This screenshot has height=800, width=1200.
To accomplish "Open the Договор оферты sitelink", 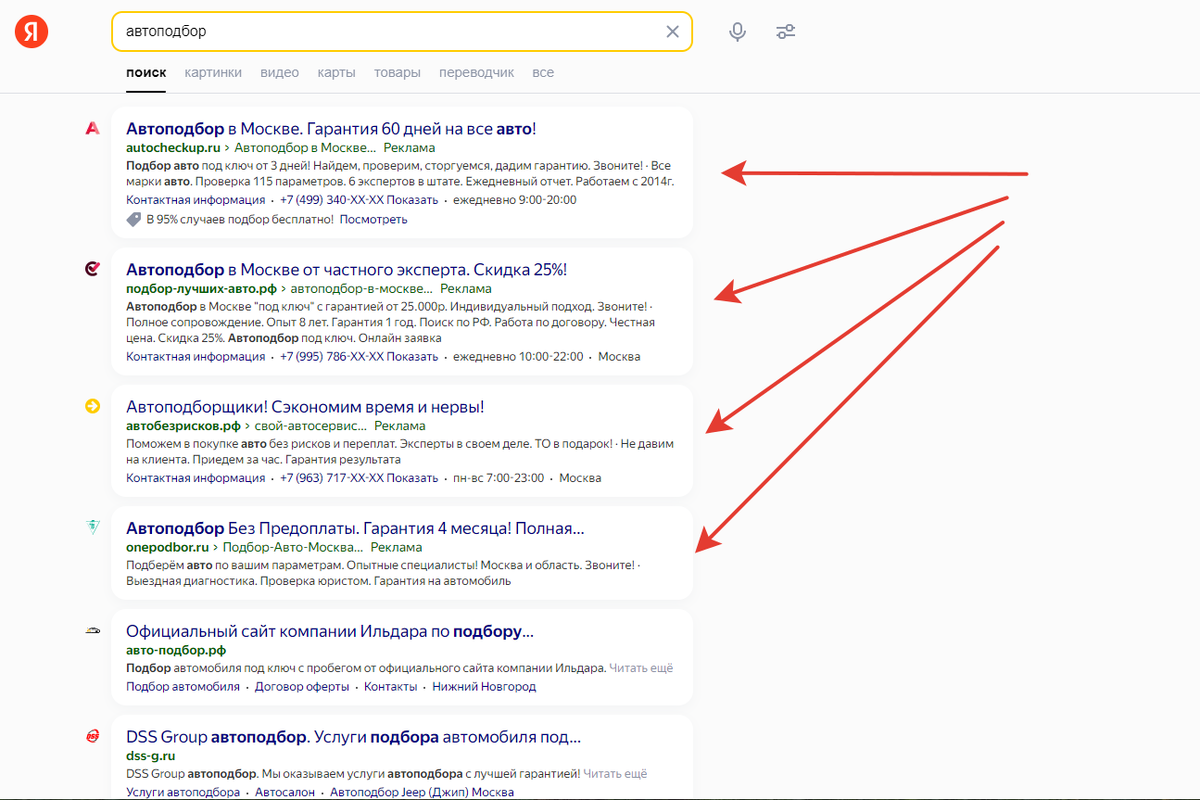I will (x=302, y=686).
